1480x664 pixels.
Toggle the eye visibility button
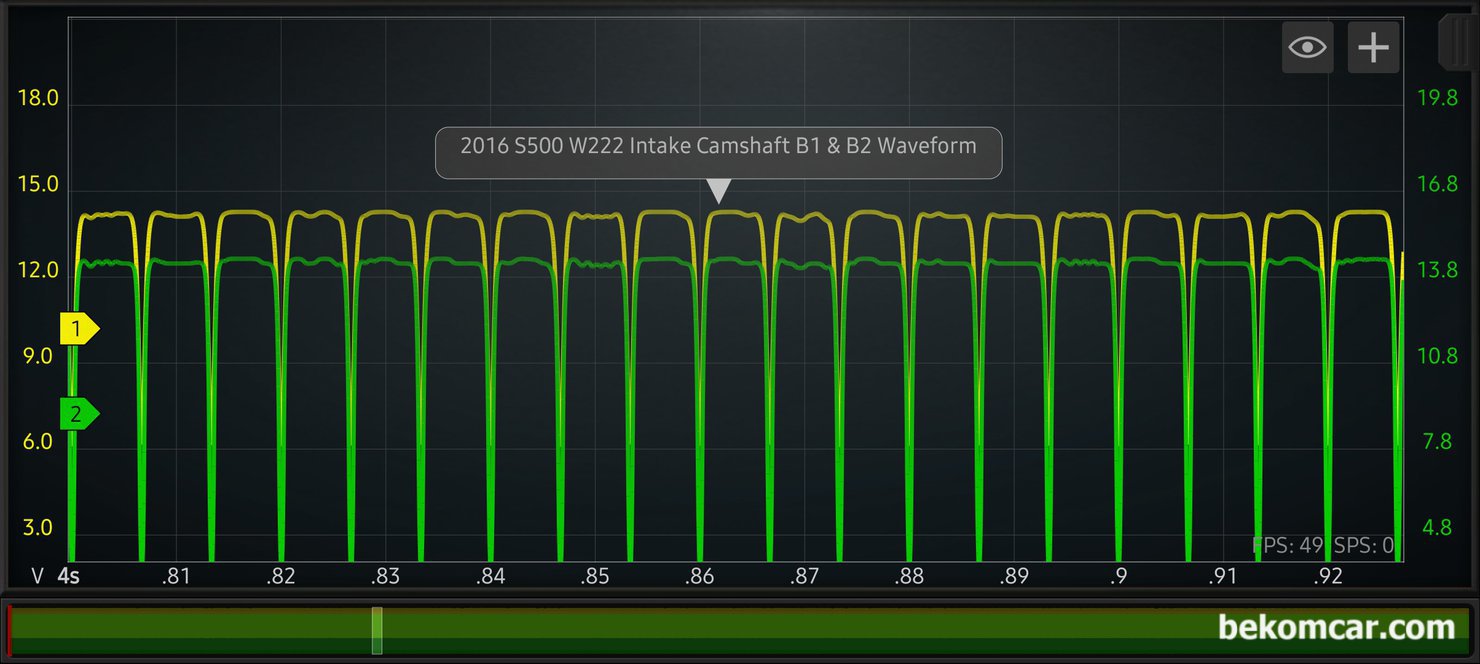coord(1307,47)
